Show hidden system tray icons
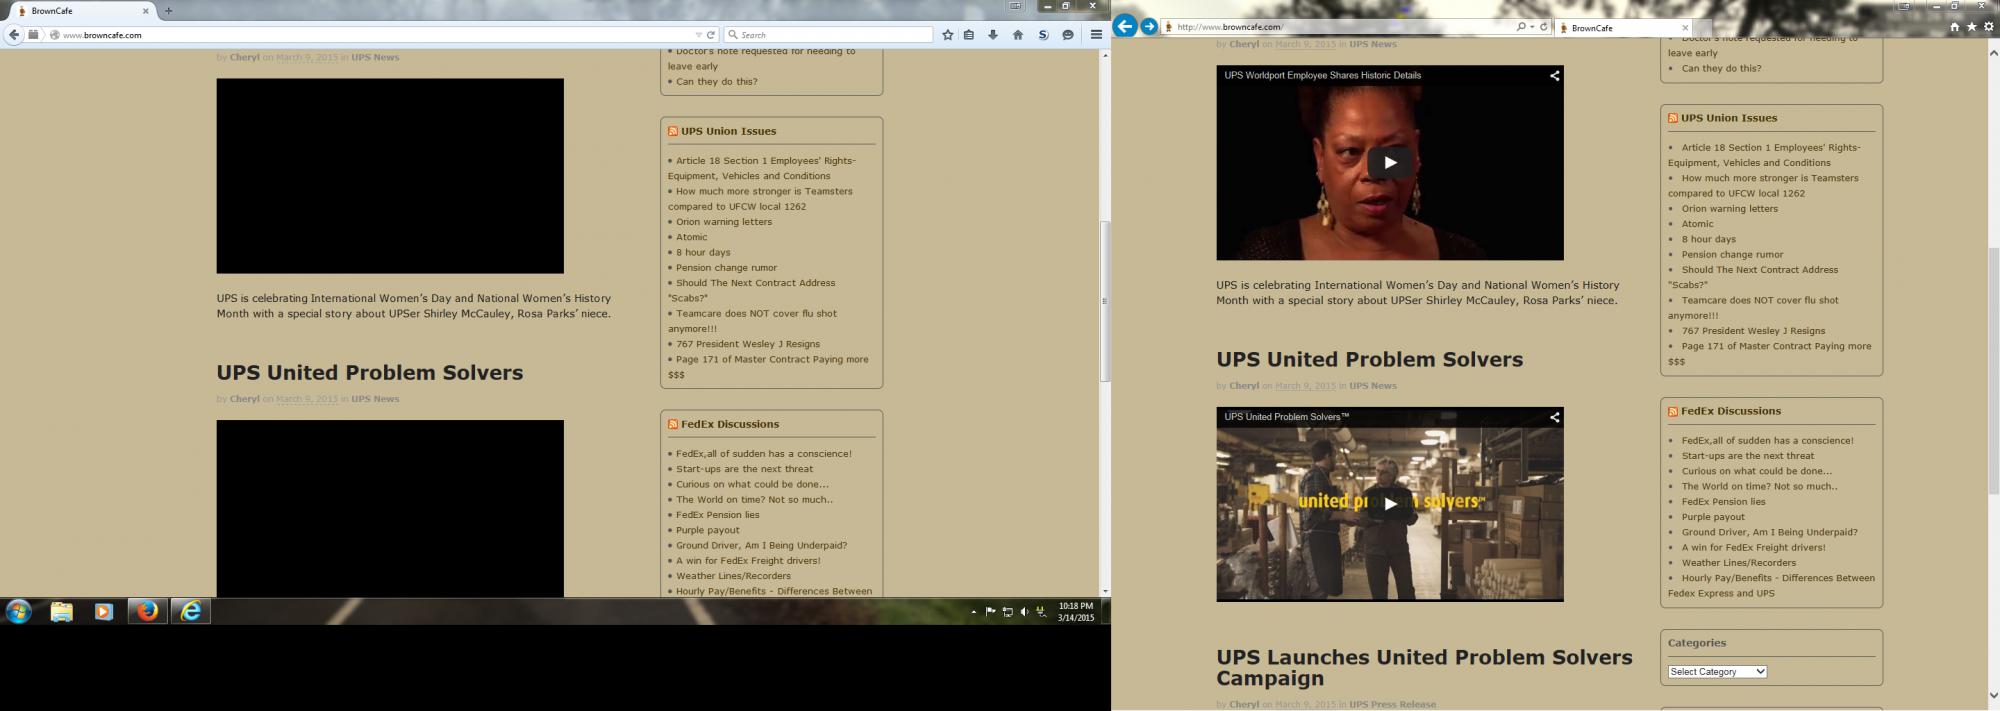The image size is (2000, 711). [x=974, y=612]
